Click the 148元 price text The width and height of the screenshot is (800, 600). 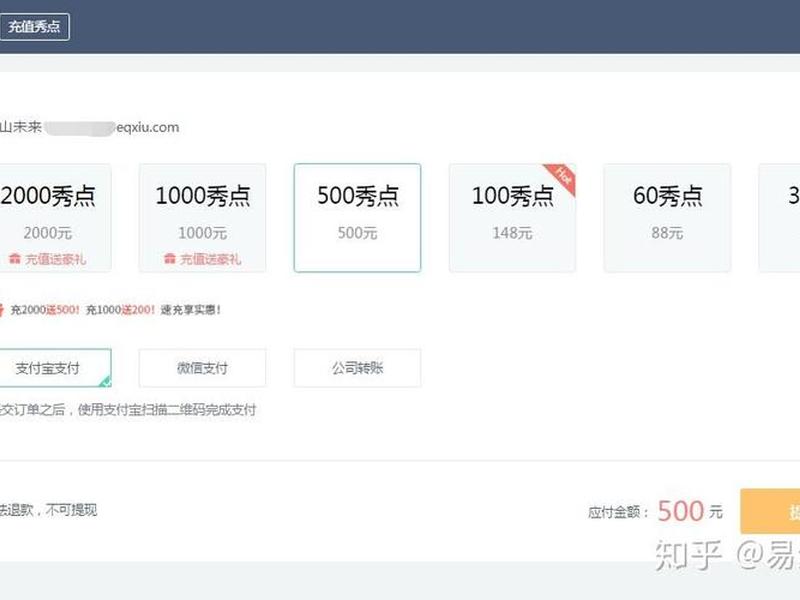(512, 233)
